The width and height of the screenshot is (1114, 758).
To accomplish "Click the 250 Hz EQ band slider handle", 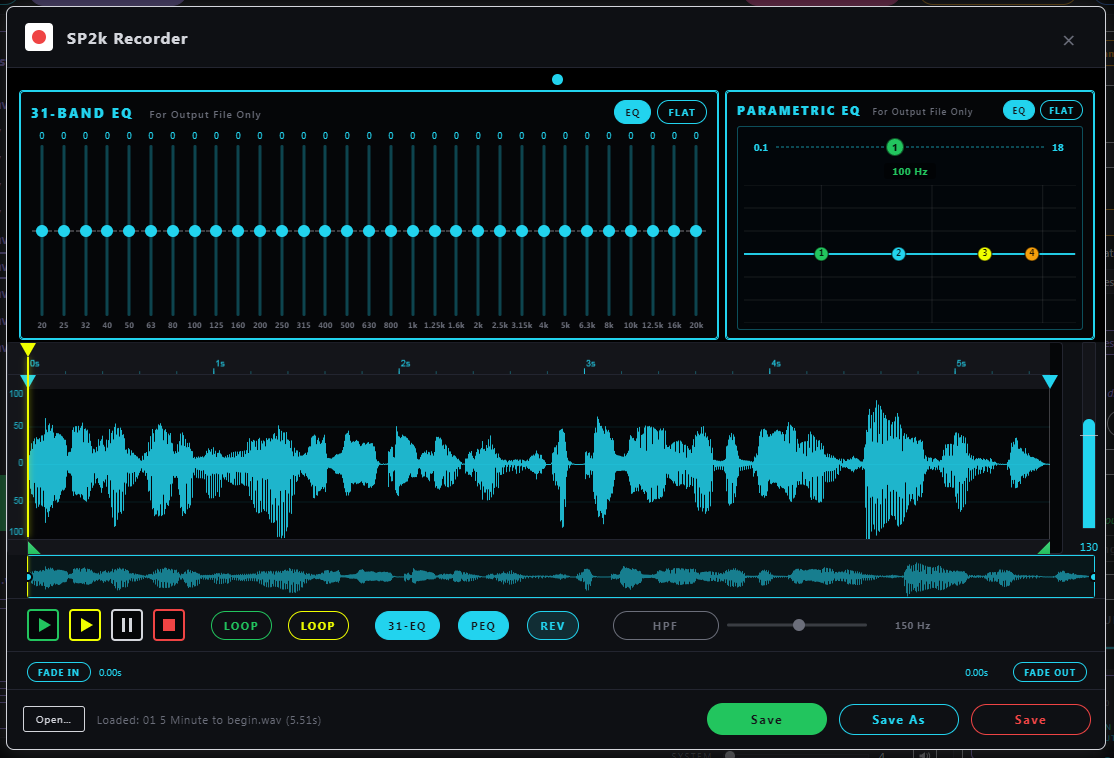I will (x=282, y=231).
